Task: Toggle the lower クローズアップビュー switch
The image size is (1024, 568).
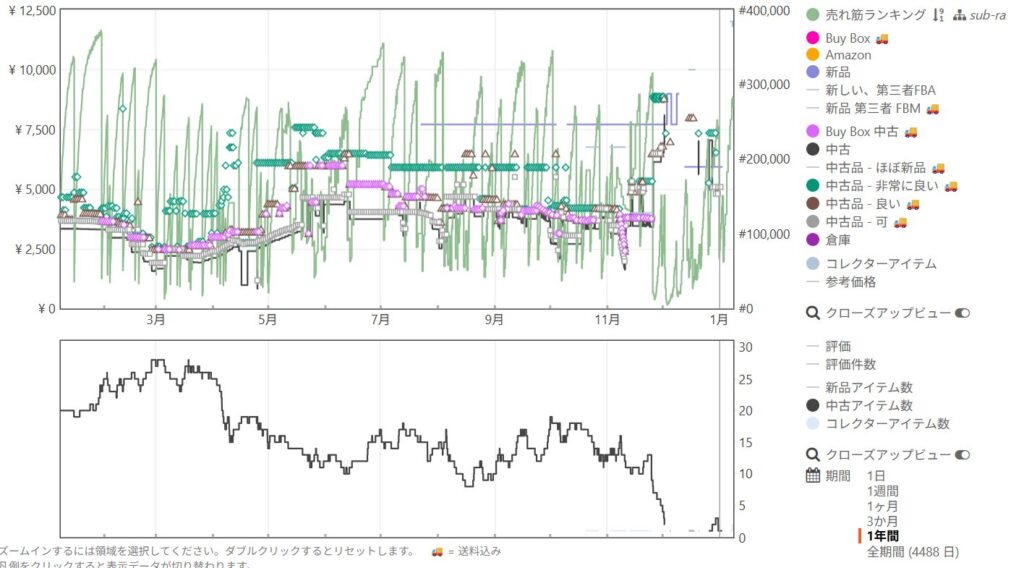Action: click(x=963, y=454)
